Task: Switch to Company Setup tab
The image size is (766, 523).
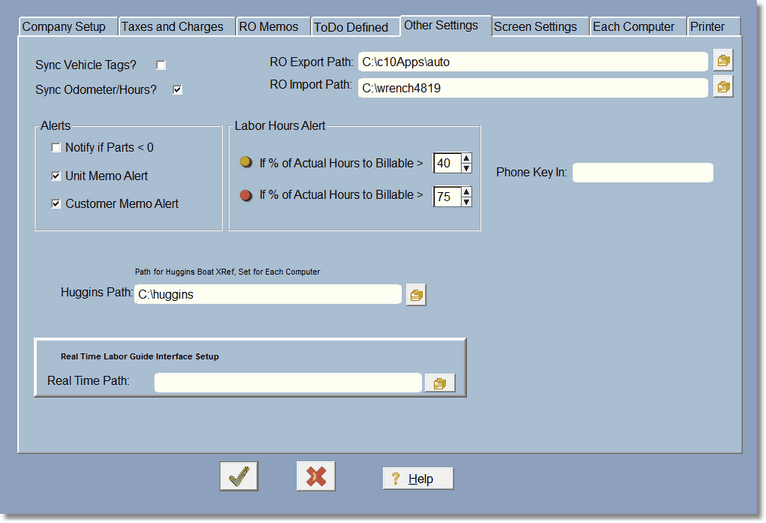Action: tap(64, 27)
